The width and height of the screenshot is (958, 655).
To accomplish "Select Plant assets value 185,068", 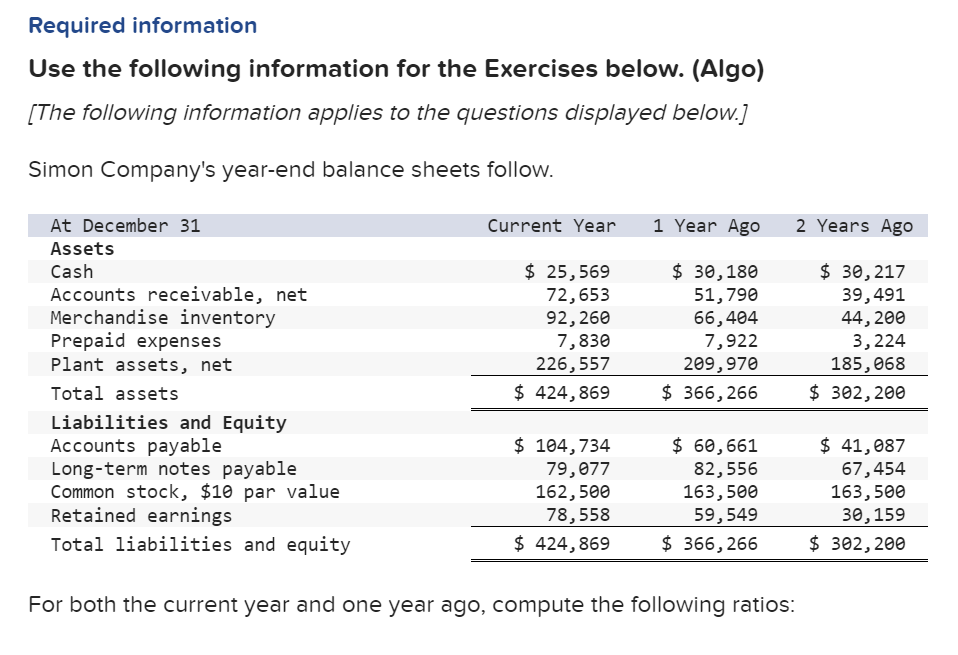I will (x=868, y=364).
